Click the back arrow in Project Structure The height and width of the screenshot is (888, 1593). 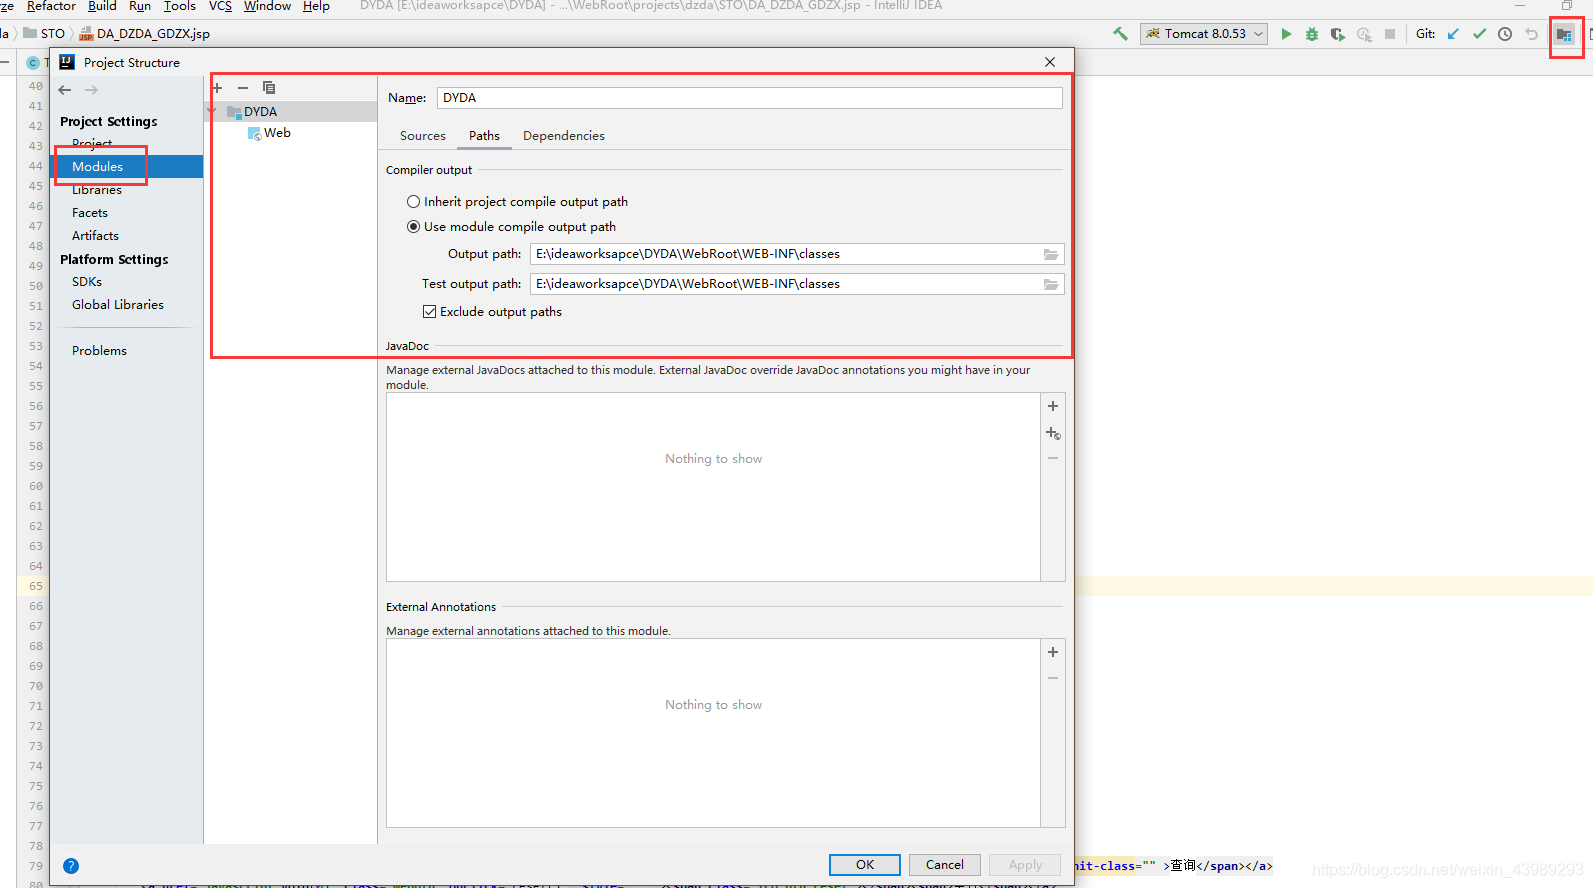tap(65, 90)
